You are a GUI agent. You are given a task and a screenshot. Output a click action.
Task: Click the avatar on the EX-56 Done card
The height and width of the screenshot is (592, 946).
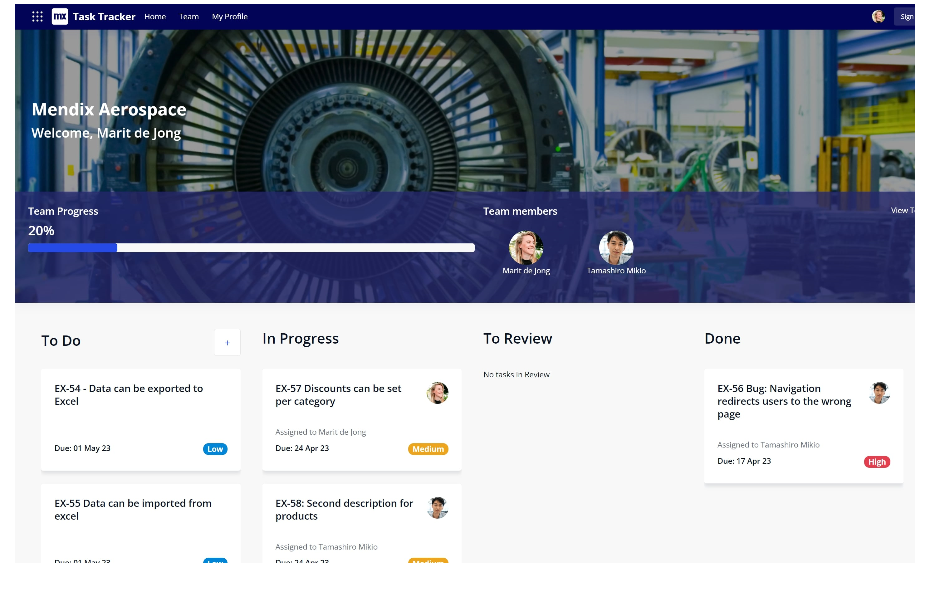[x=879, y=393]
